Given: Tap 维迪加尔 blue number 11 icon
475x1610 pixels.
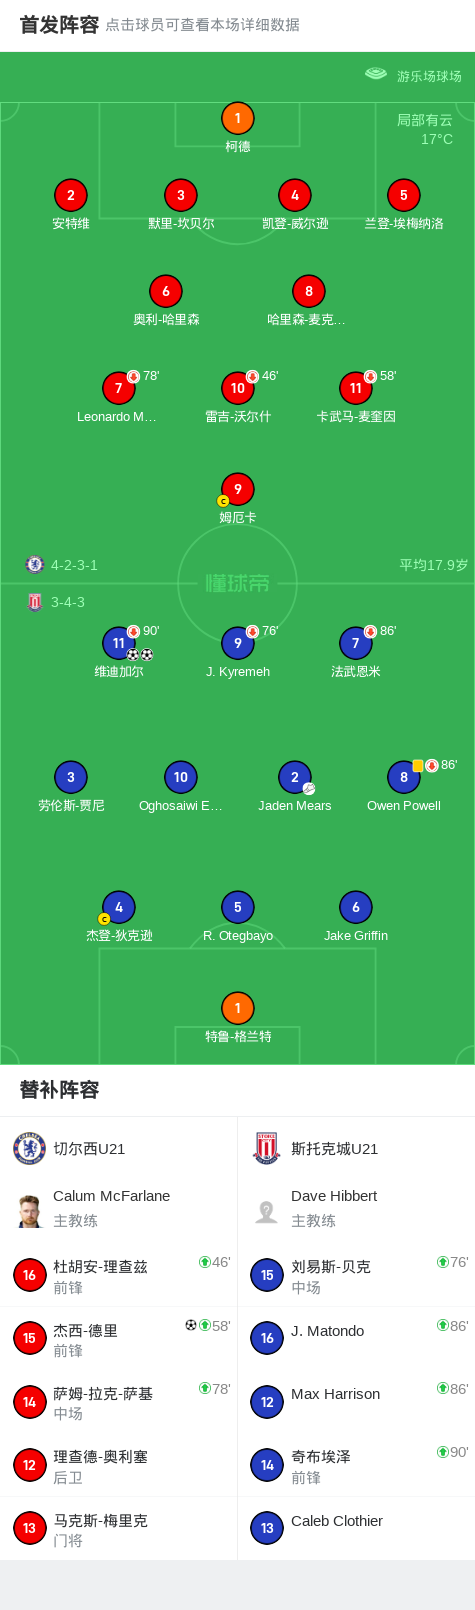Looking at the screenshot, I should tap(119, 643).
